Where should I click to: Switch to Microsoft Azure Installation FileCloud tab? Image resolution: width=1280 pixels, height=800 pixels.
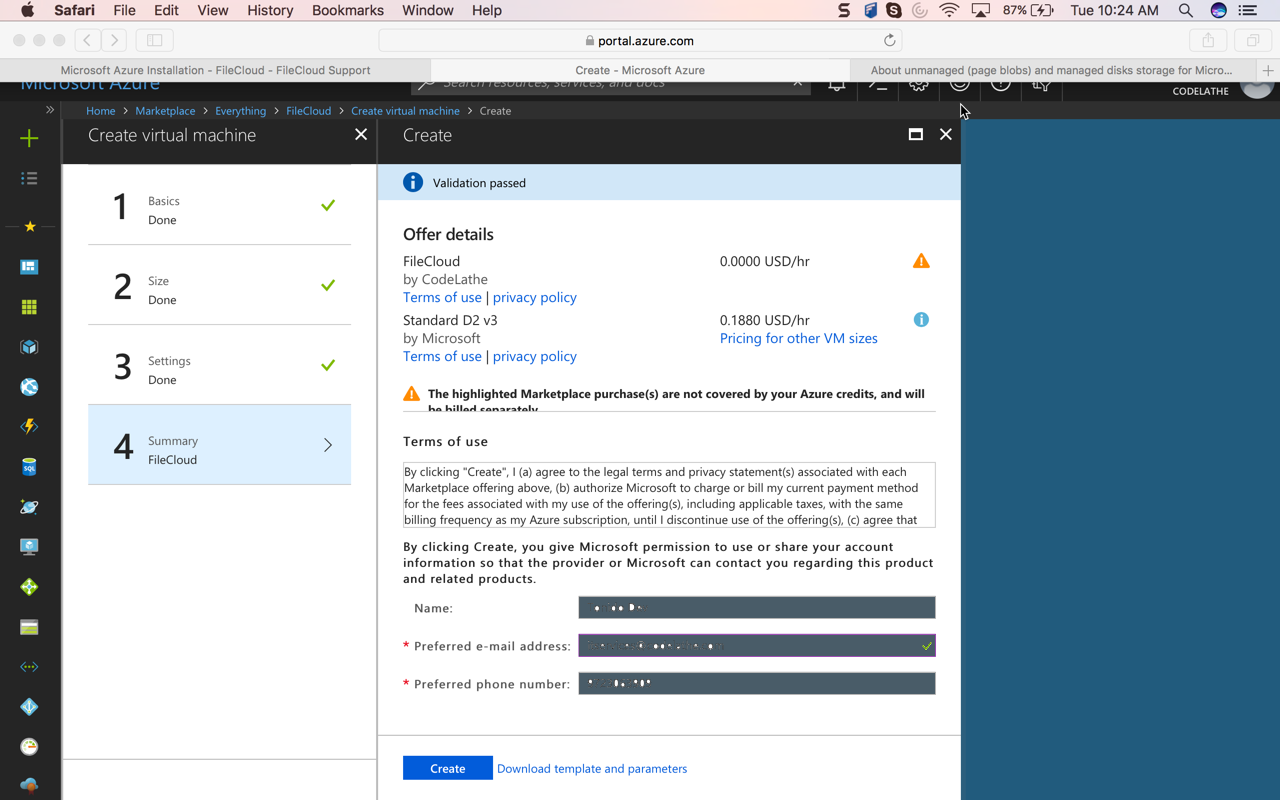(215, 70)
